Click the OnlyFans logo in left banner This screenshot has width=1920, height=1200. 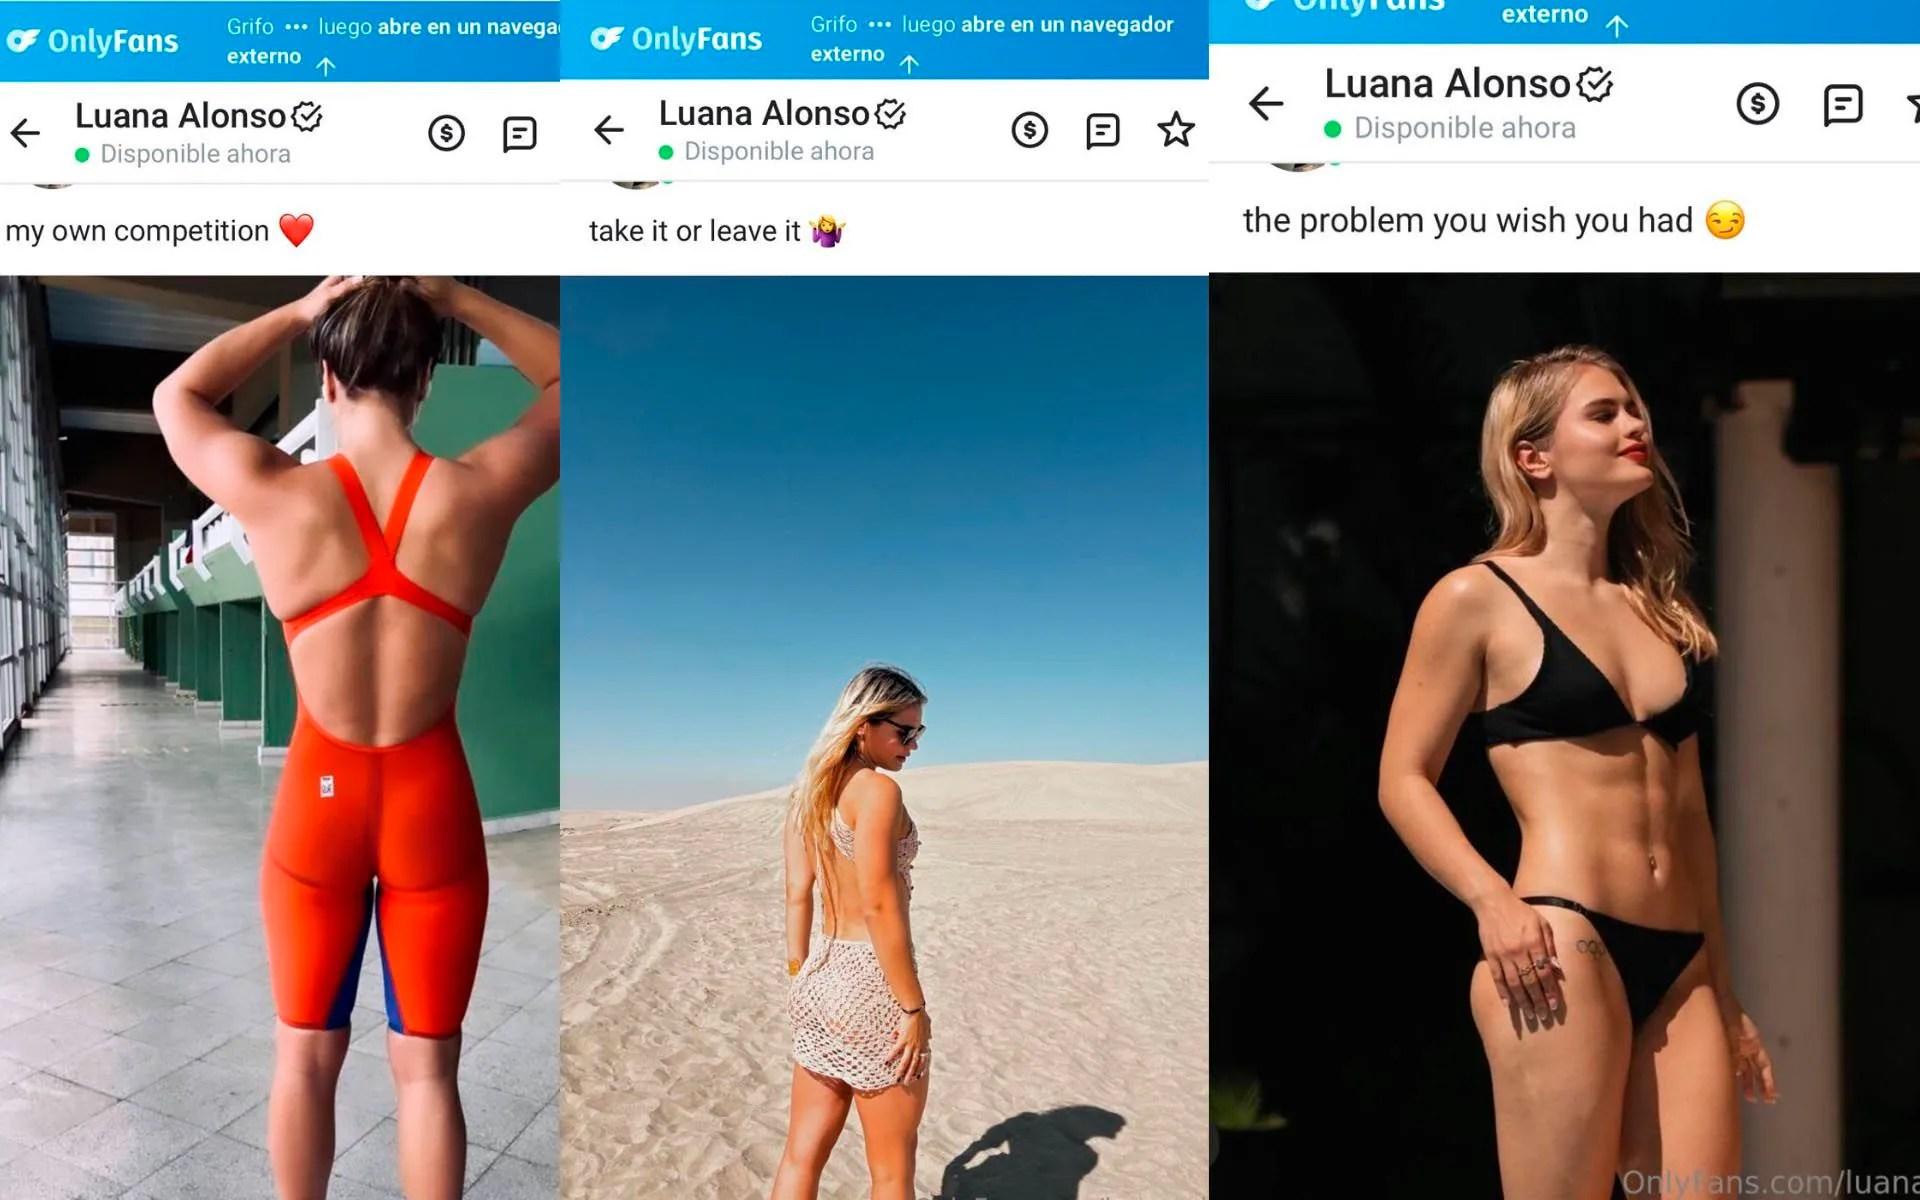92,41
